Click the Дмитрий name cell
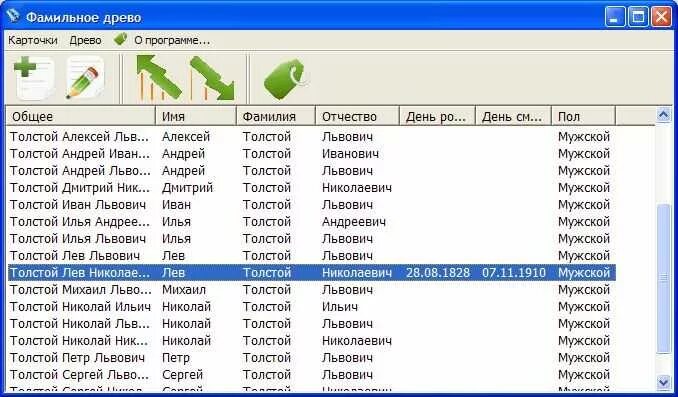Image resolution: width=678 pixels, height=397 pixels. click(187, 188)
